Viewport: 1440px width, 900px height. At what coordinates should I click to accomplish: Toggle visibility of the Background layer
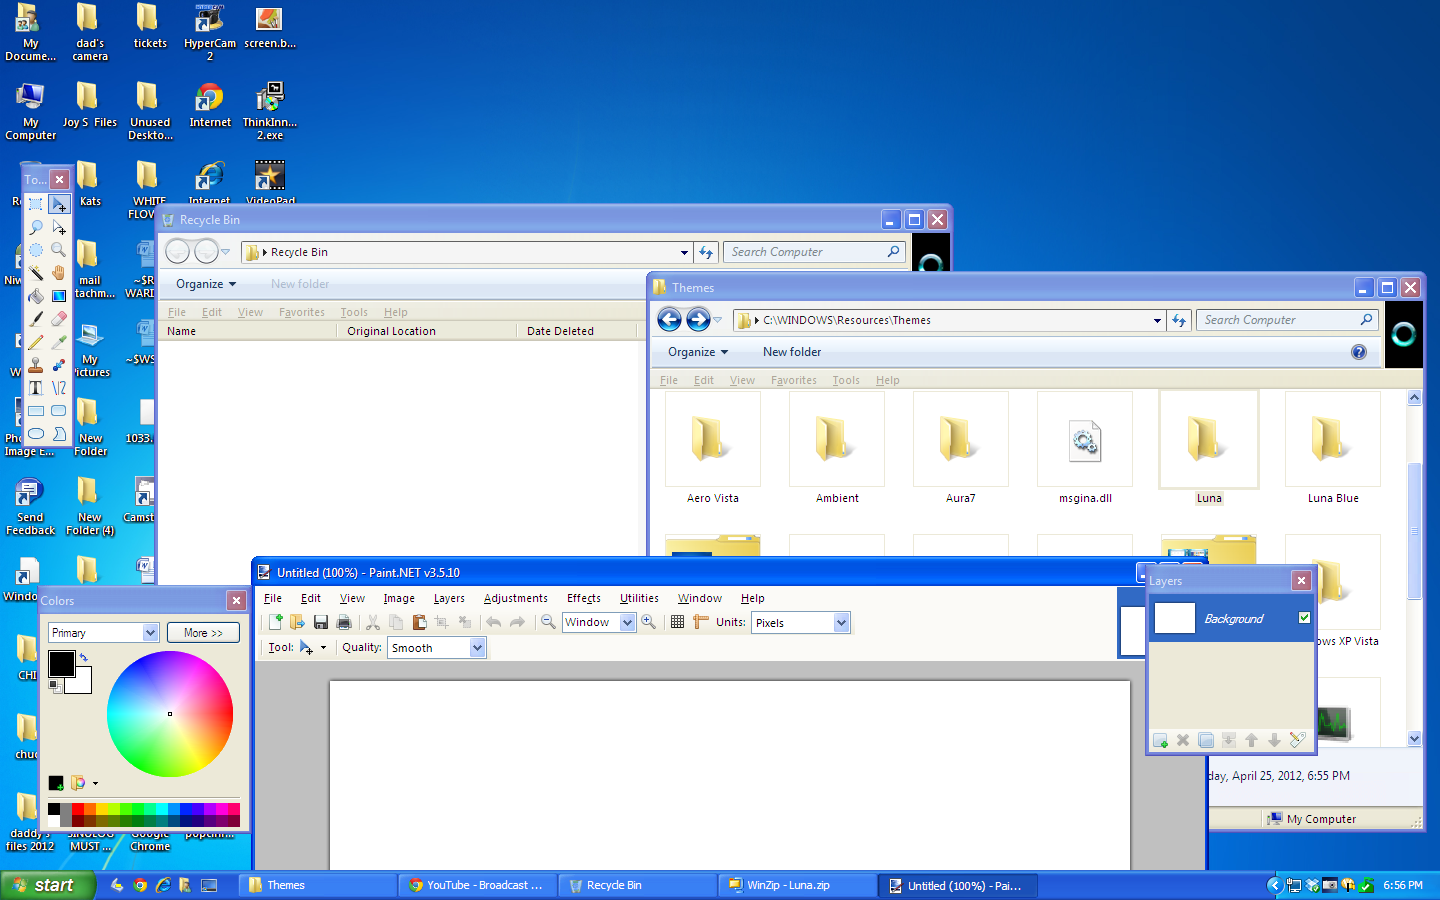pos(1304,618)
